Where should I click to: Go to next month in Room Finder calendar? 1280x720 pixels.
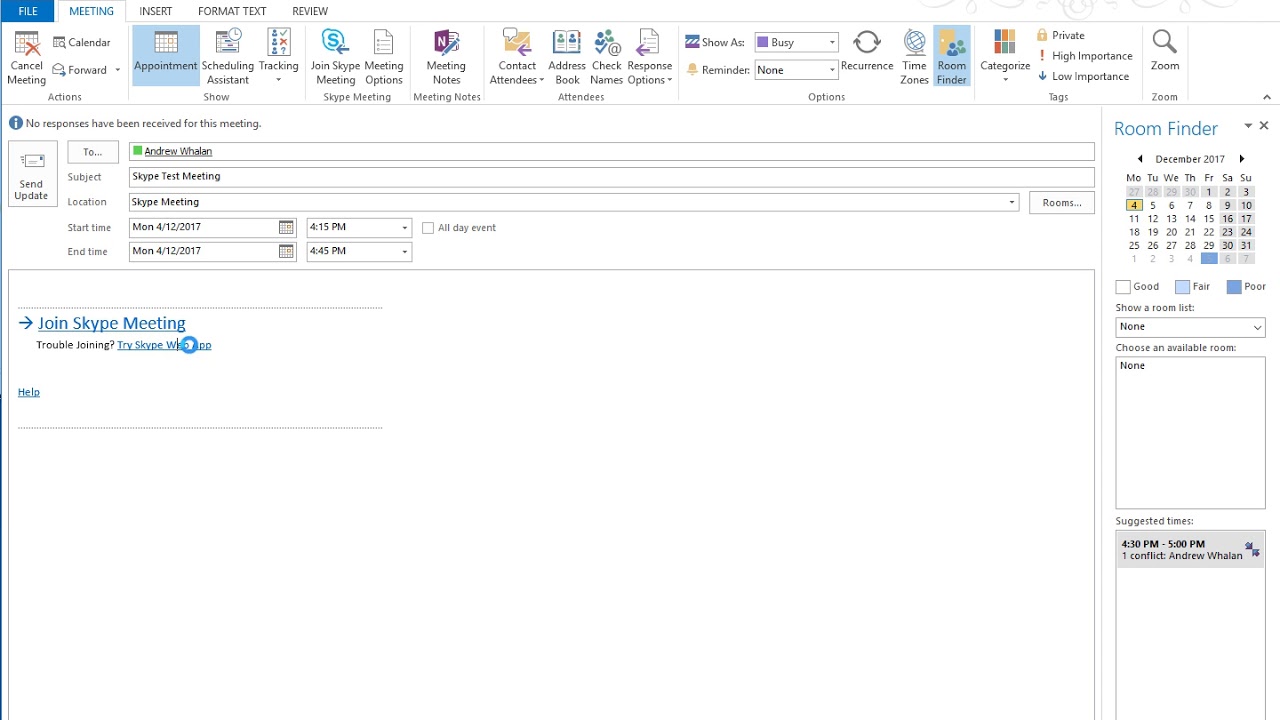1242,159
